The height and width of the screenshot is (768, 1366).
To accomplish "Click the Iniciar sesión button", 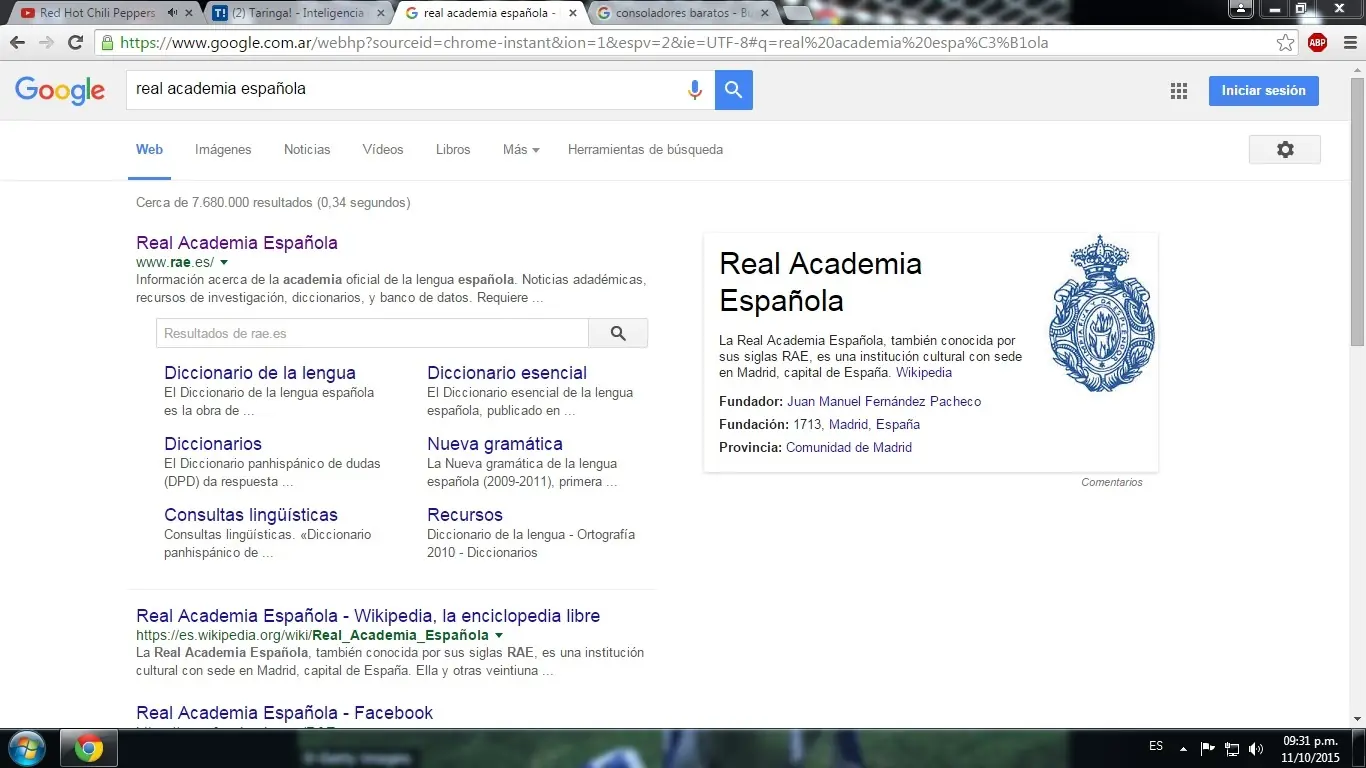I will (1264, 90).
